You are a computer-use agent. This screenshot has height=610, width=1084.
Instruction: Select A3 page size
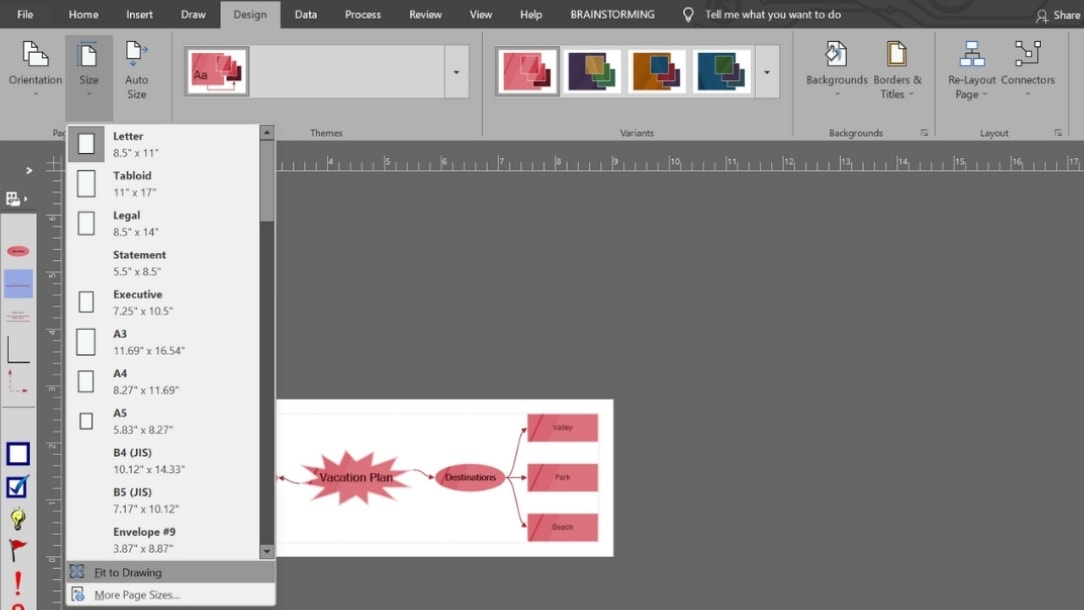(x=163, y=342)
